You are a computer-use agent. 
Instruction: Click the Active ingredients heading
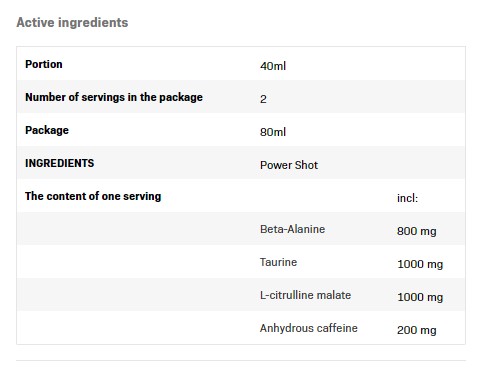point(72,23)
